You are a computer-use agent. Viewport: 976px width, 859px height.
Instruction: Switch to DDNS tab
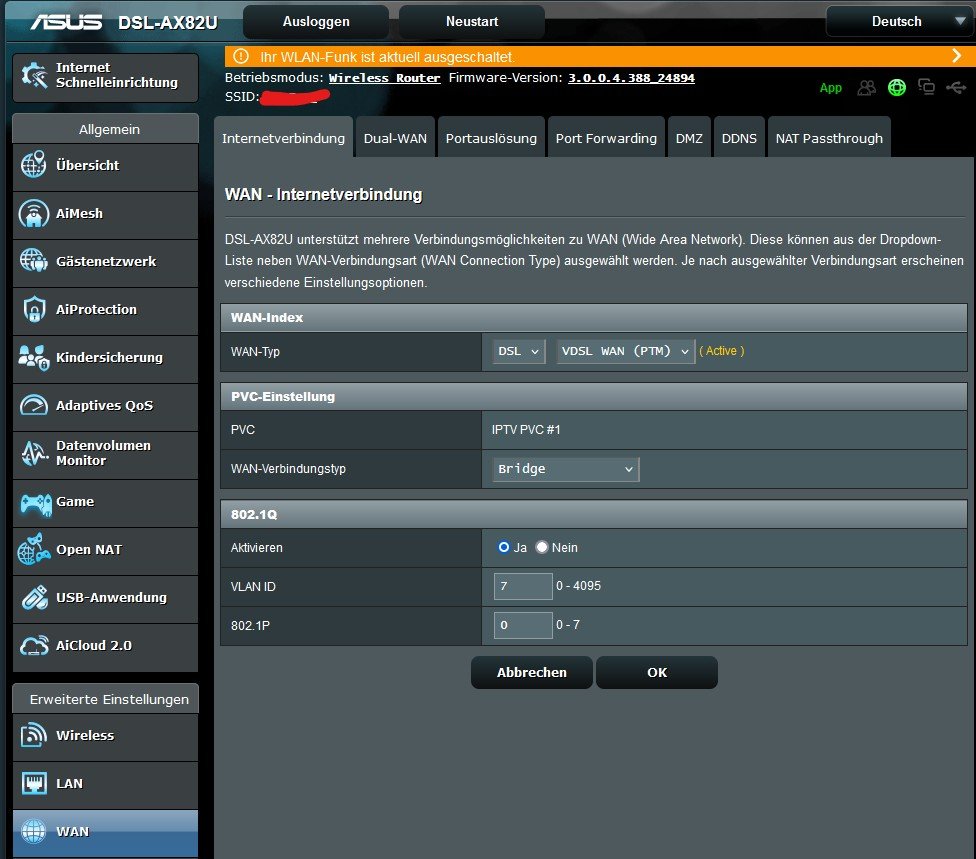(x=739, y=138)
